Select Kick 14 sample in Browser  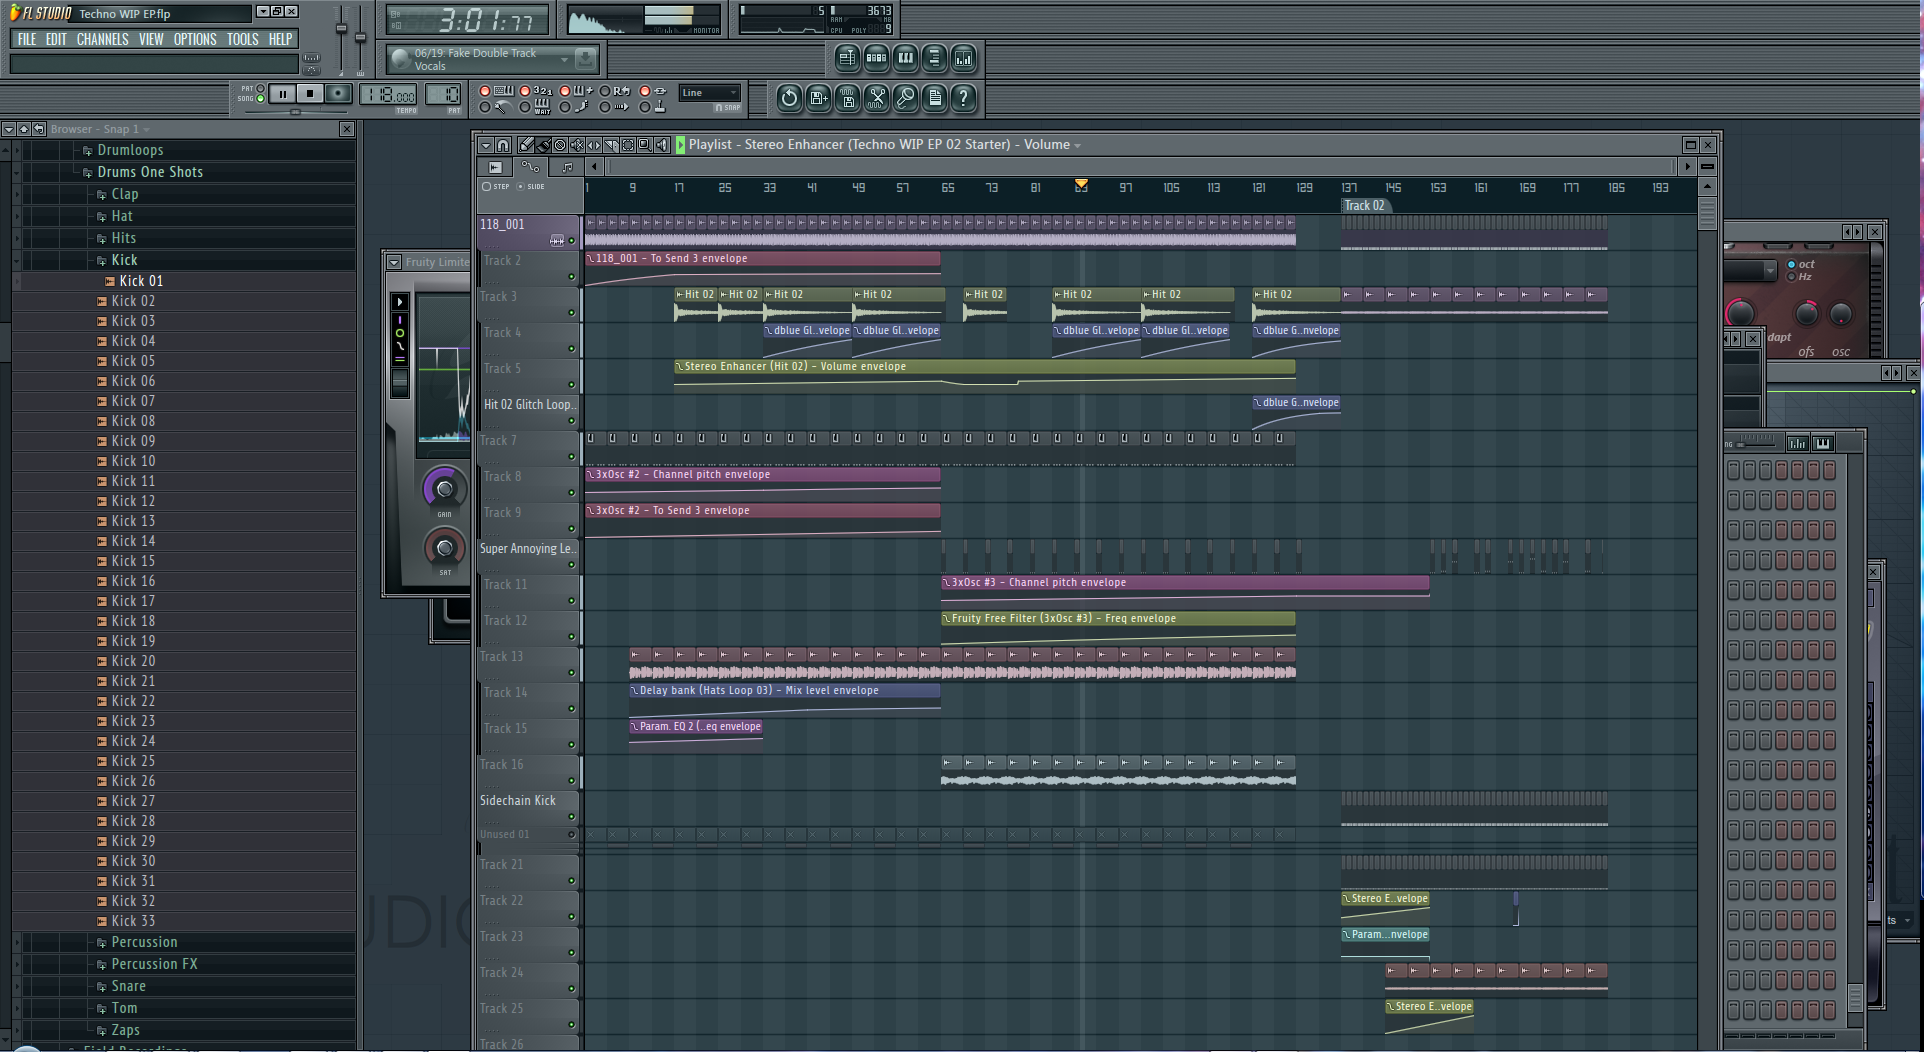[133, 541]
